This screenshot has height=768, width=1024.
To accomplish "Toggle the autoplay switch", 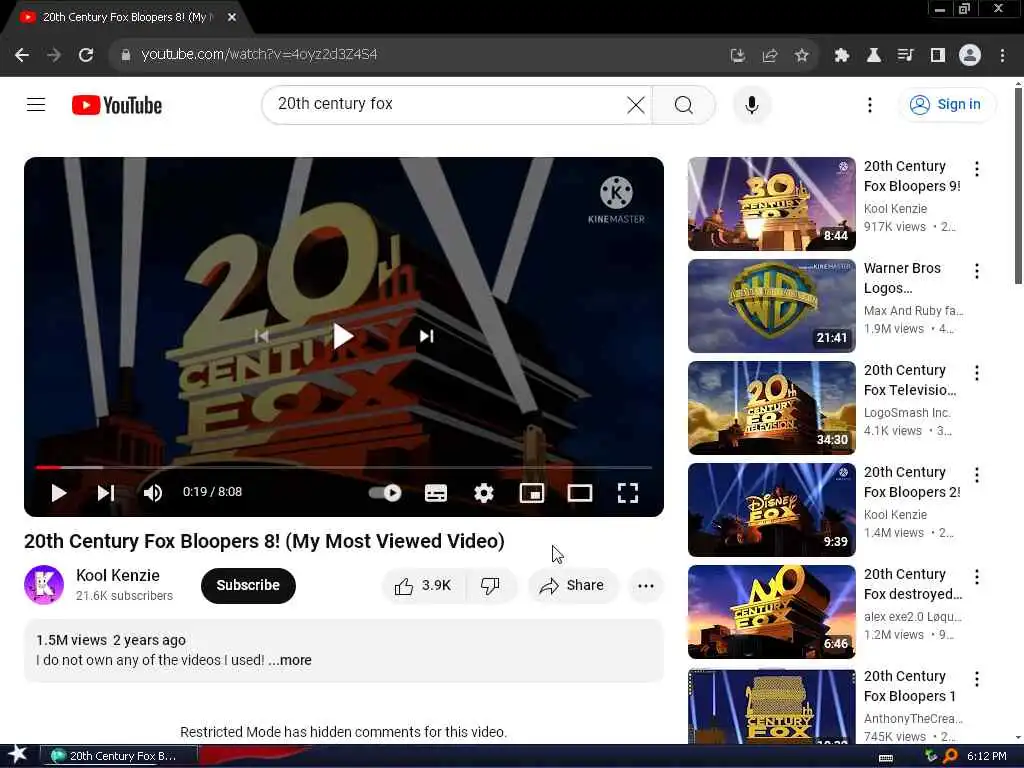I will [385, 492].
